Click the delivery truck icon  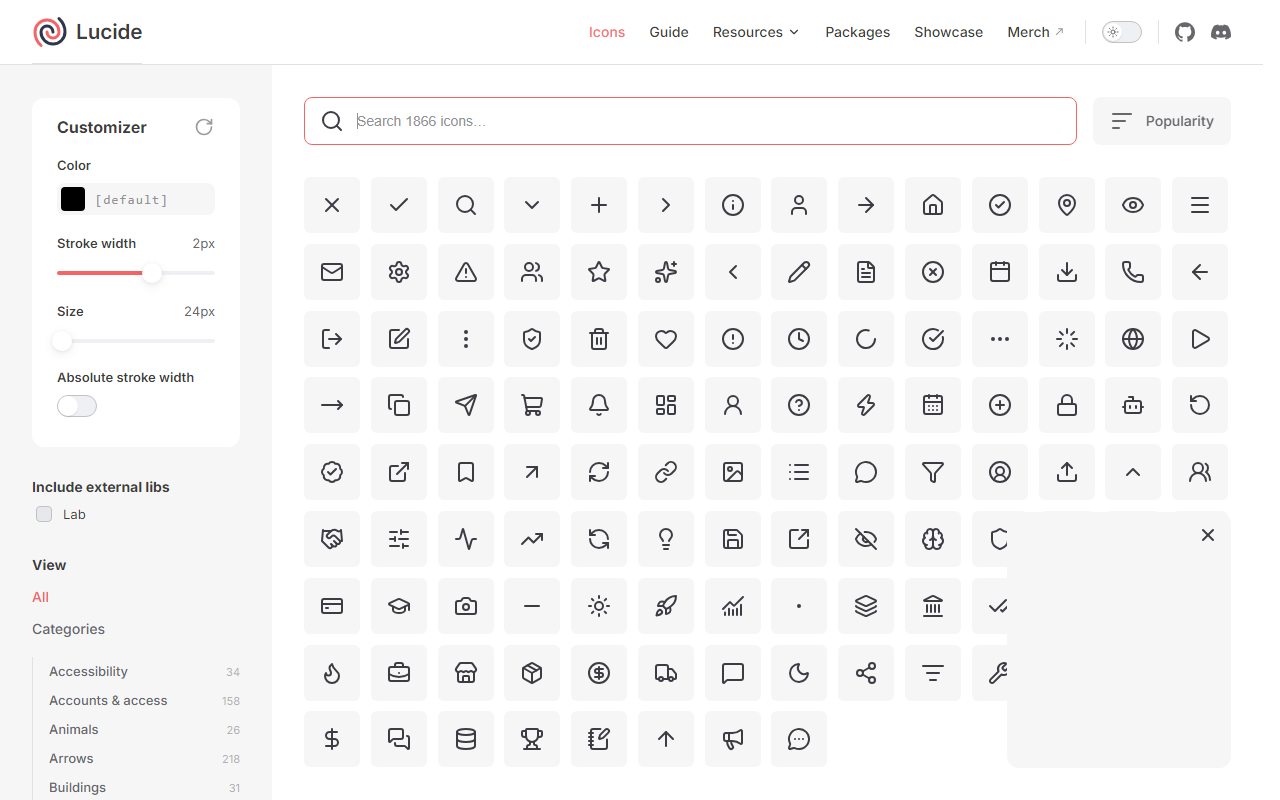pos(666,673)
